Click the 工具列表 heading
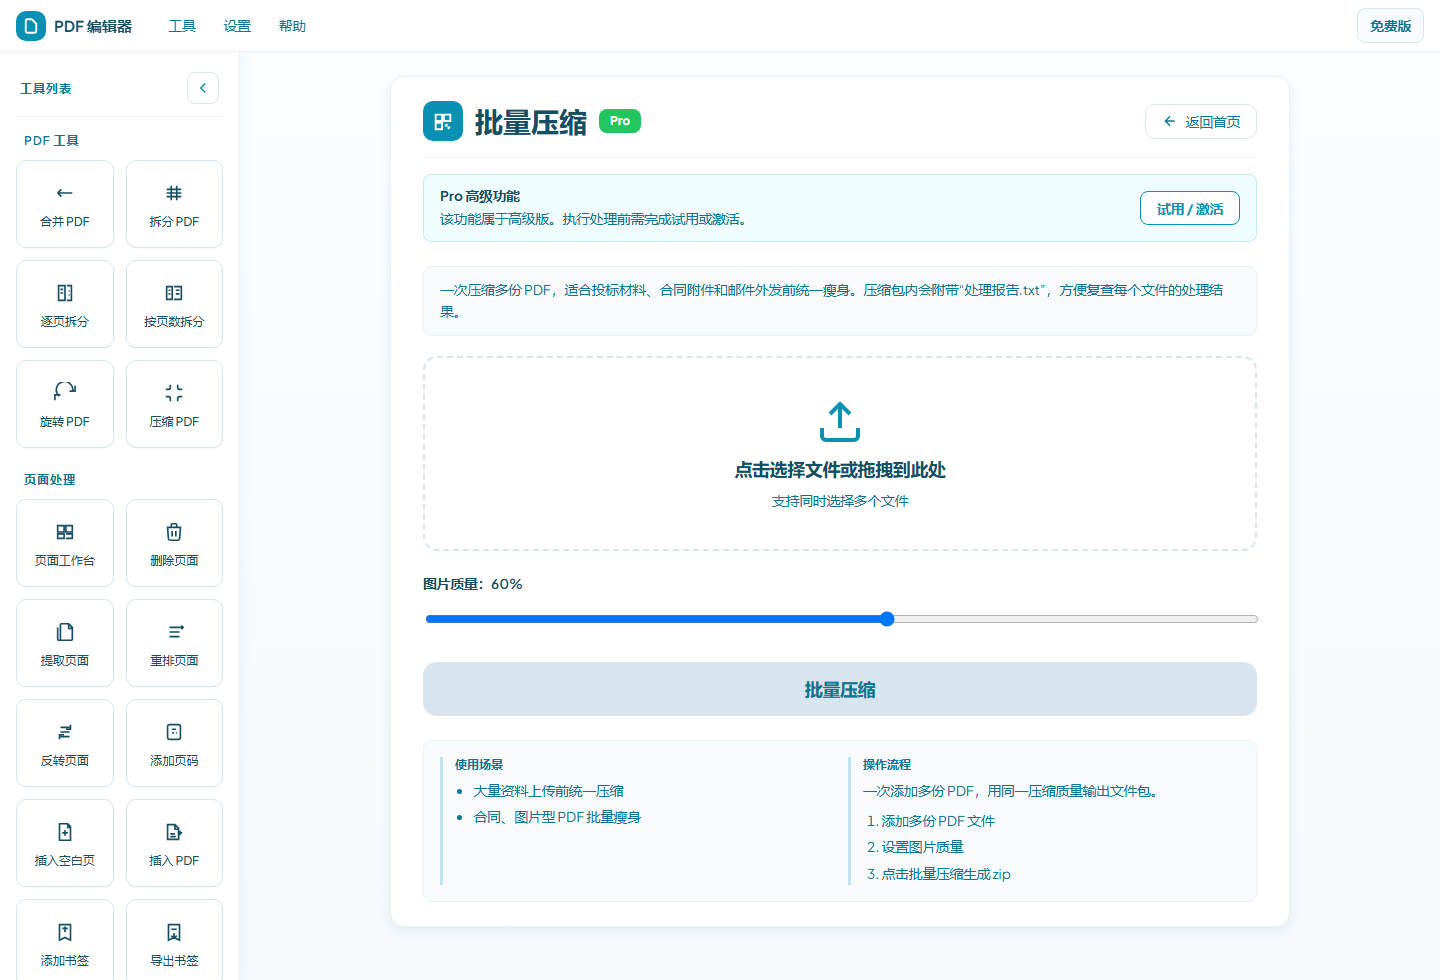The width and height of the screenshot is (1440, 980). pos(46,88)
